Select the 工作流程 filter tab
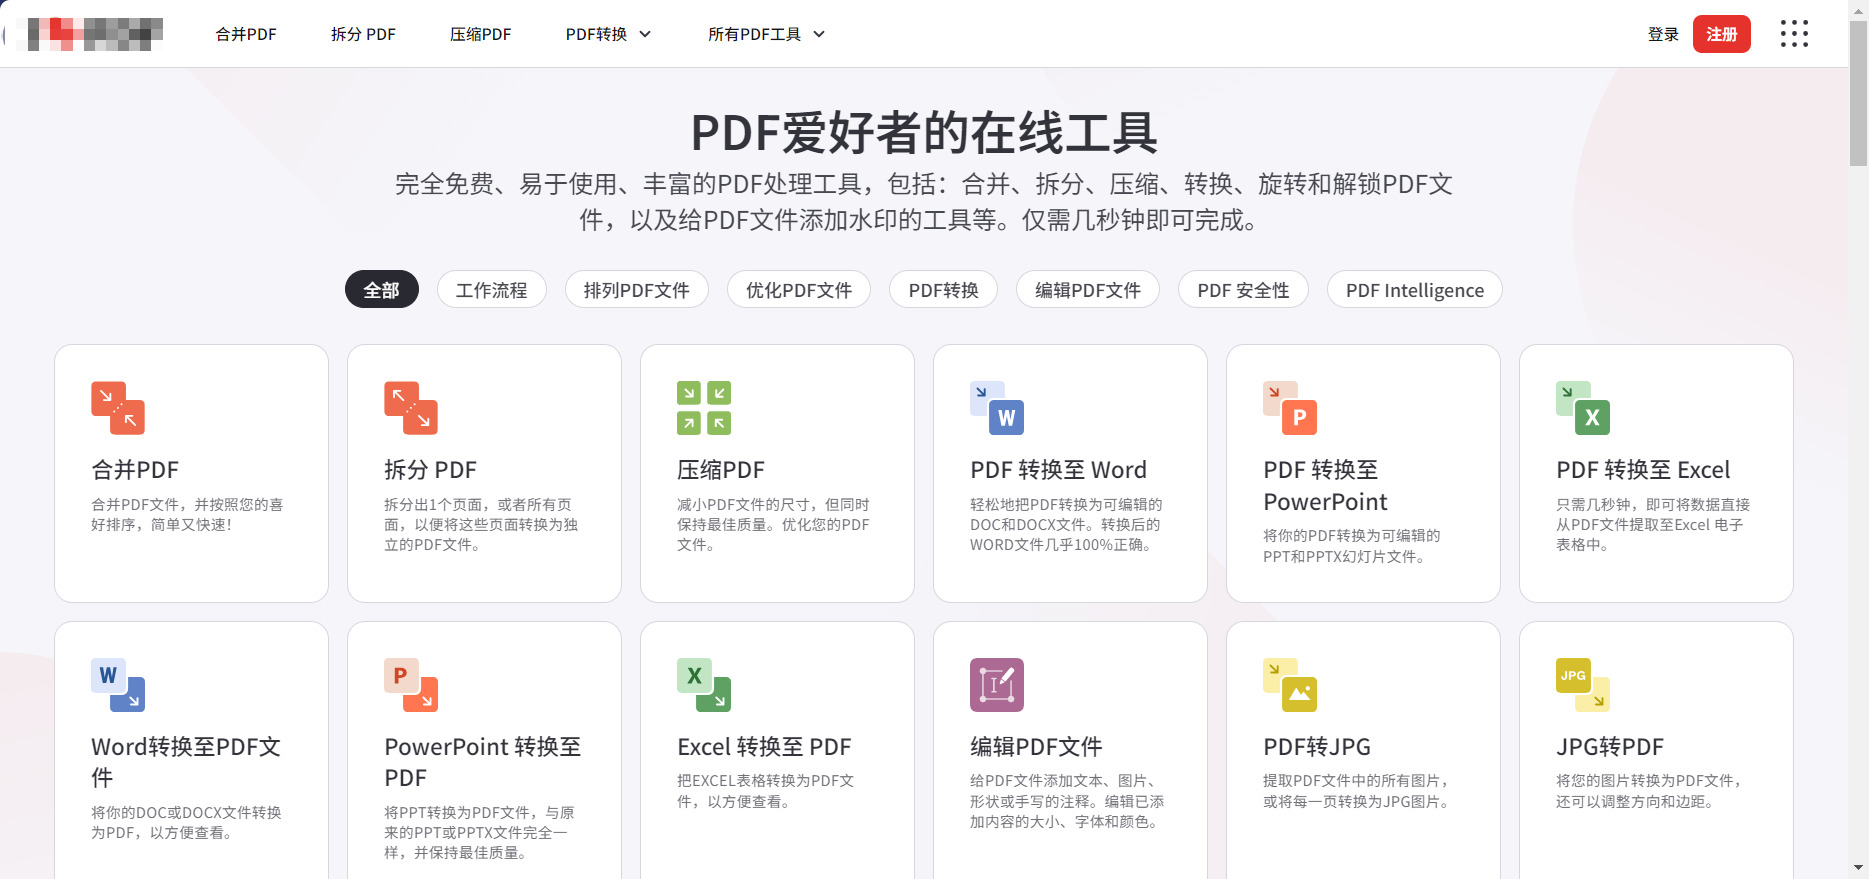This screenshot has width=1869, height=879. tap(491, 290)
